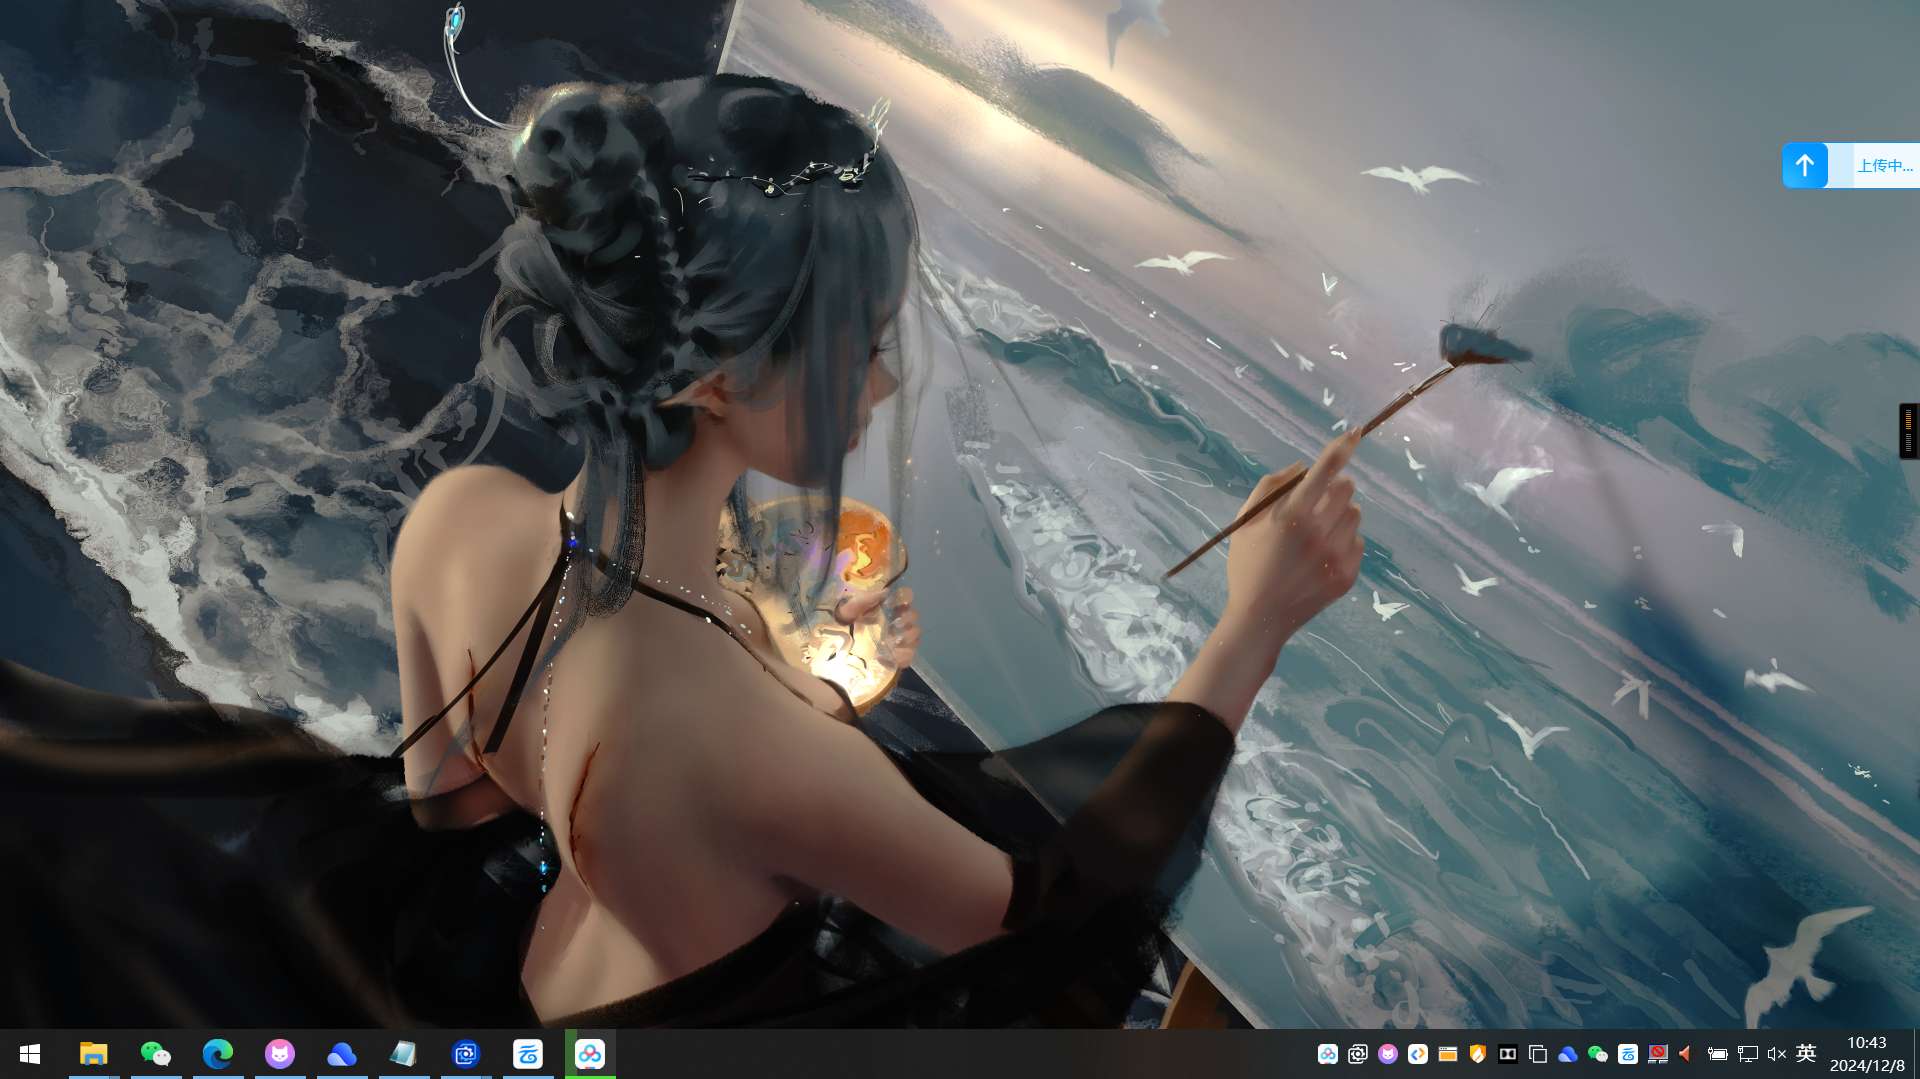Click the red blocked monitor tray icon
The image size is (1920, 1079).
(x=1658, y=1054)
